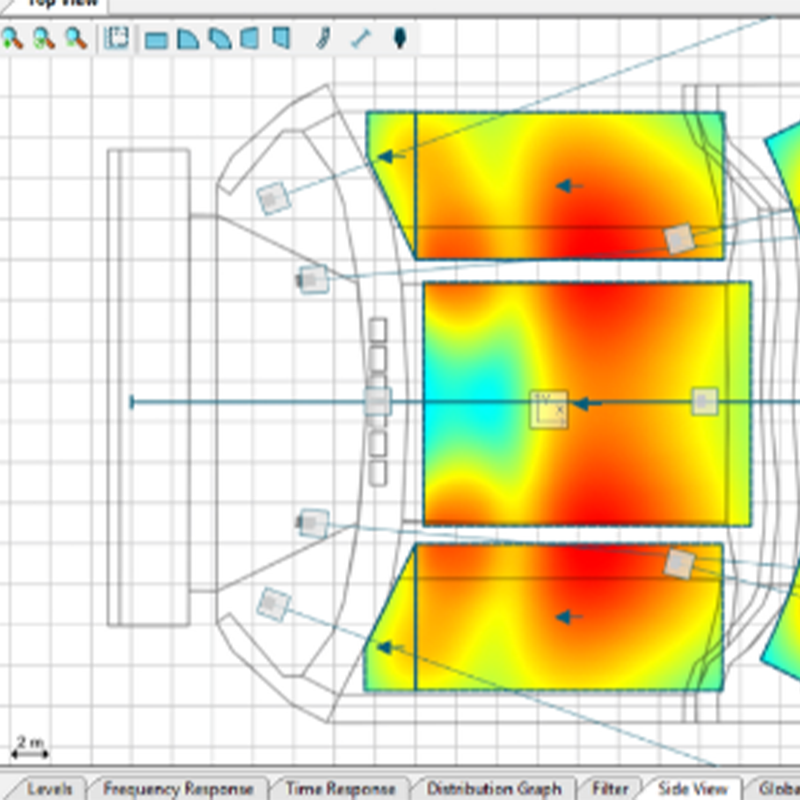Click the arrow in the top audience zone center
Screen dimensions: 800x800
(570, 185)
